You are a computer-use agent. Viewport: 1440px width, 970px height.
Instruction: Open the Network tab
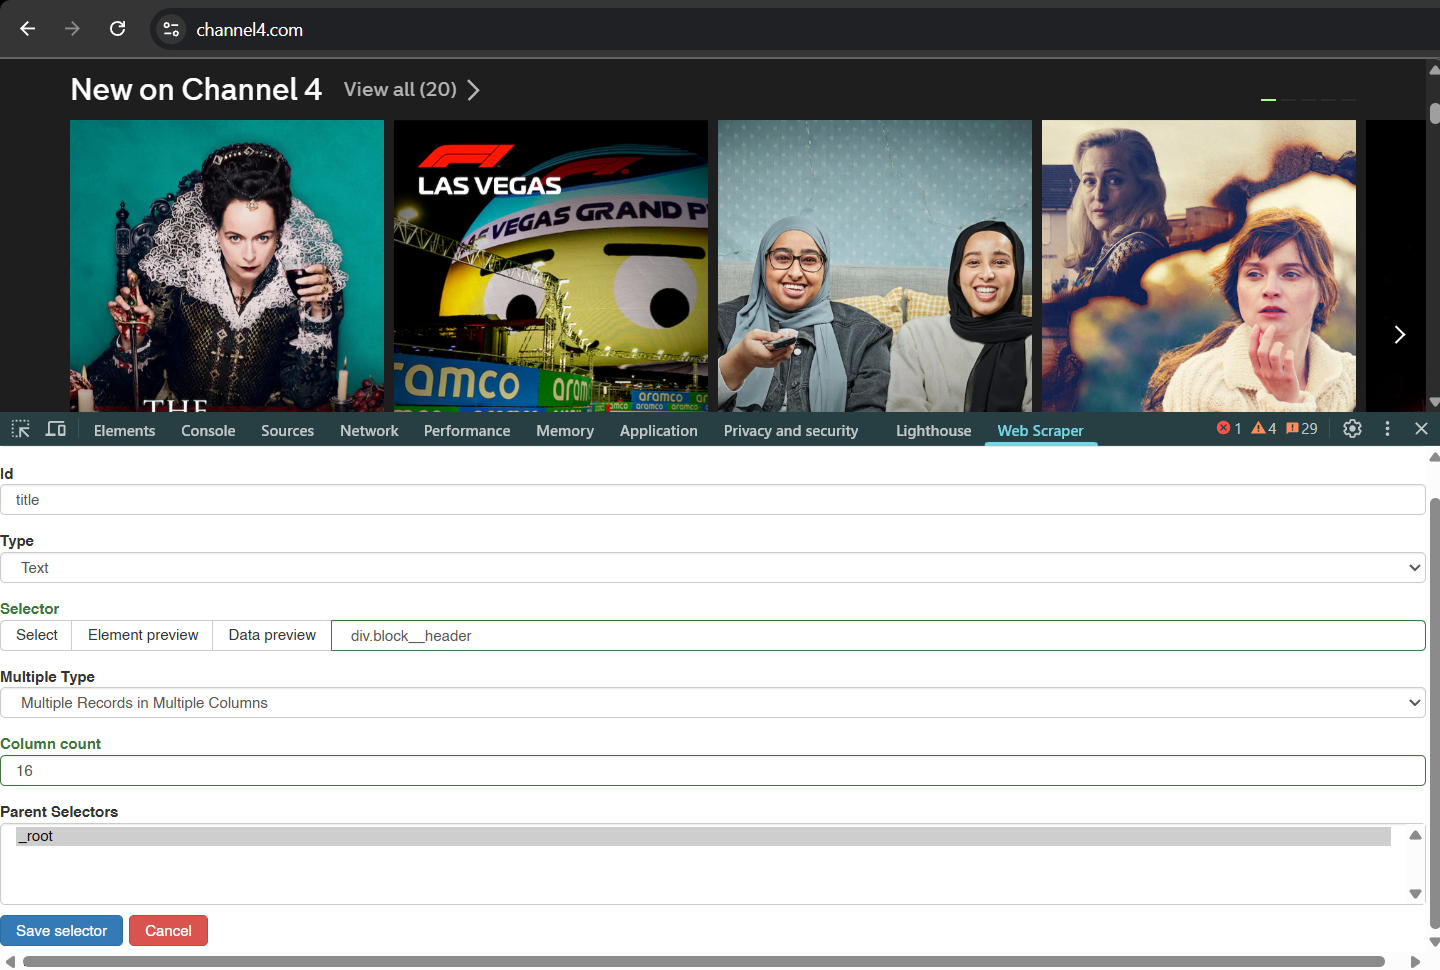[369, 431]
